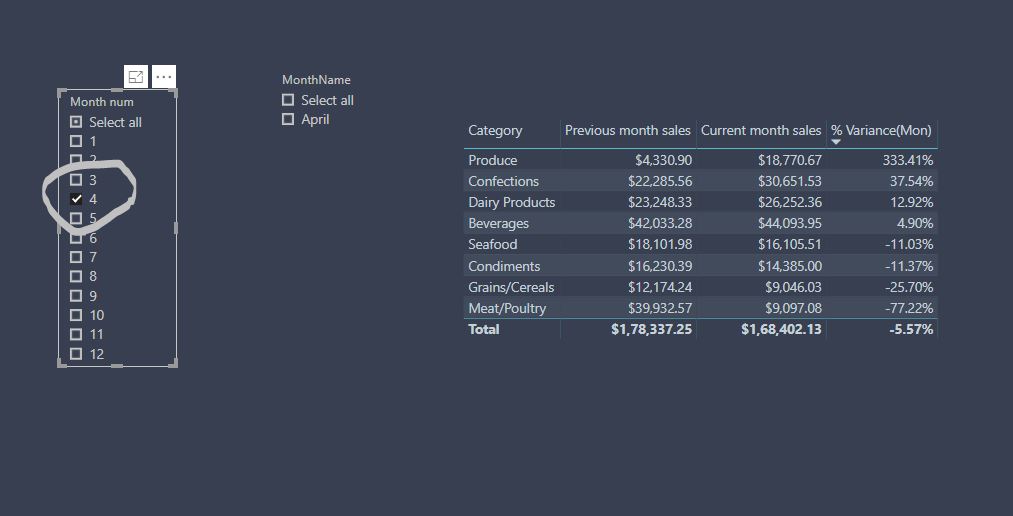
Task: Click the $26,252.36 current sales cell
Action: point(790,203)
